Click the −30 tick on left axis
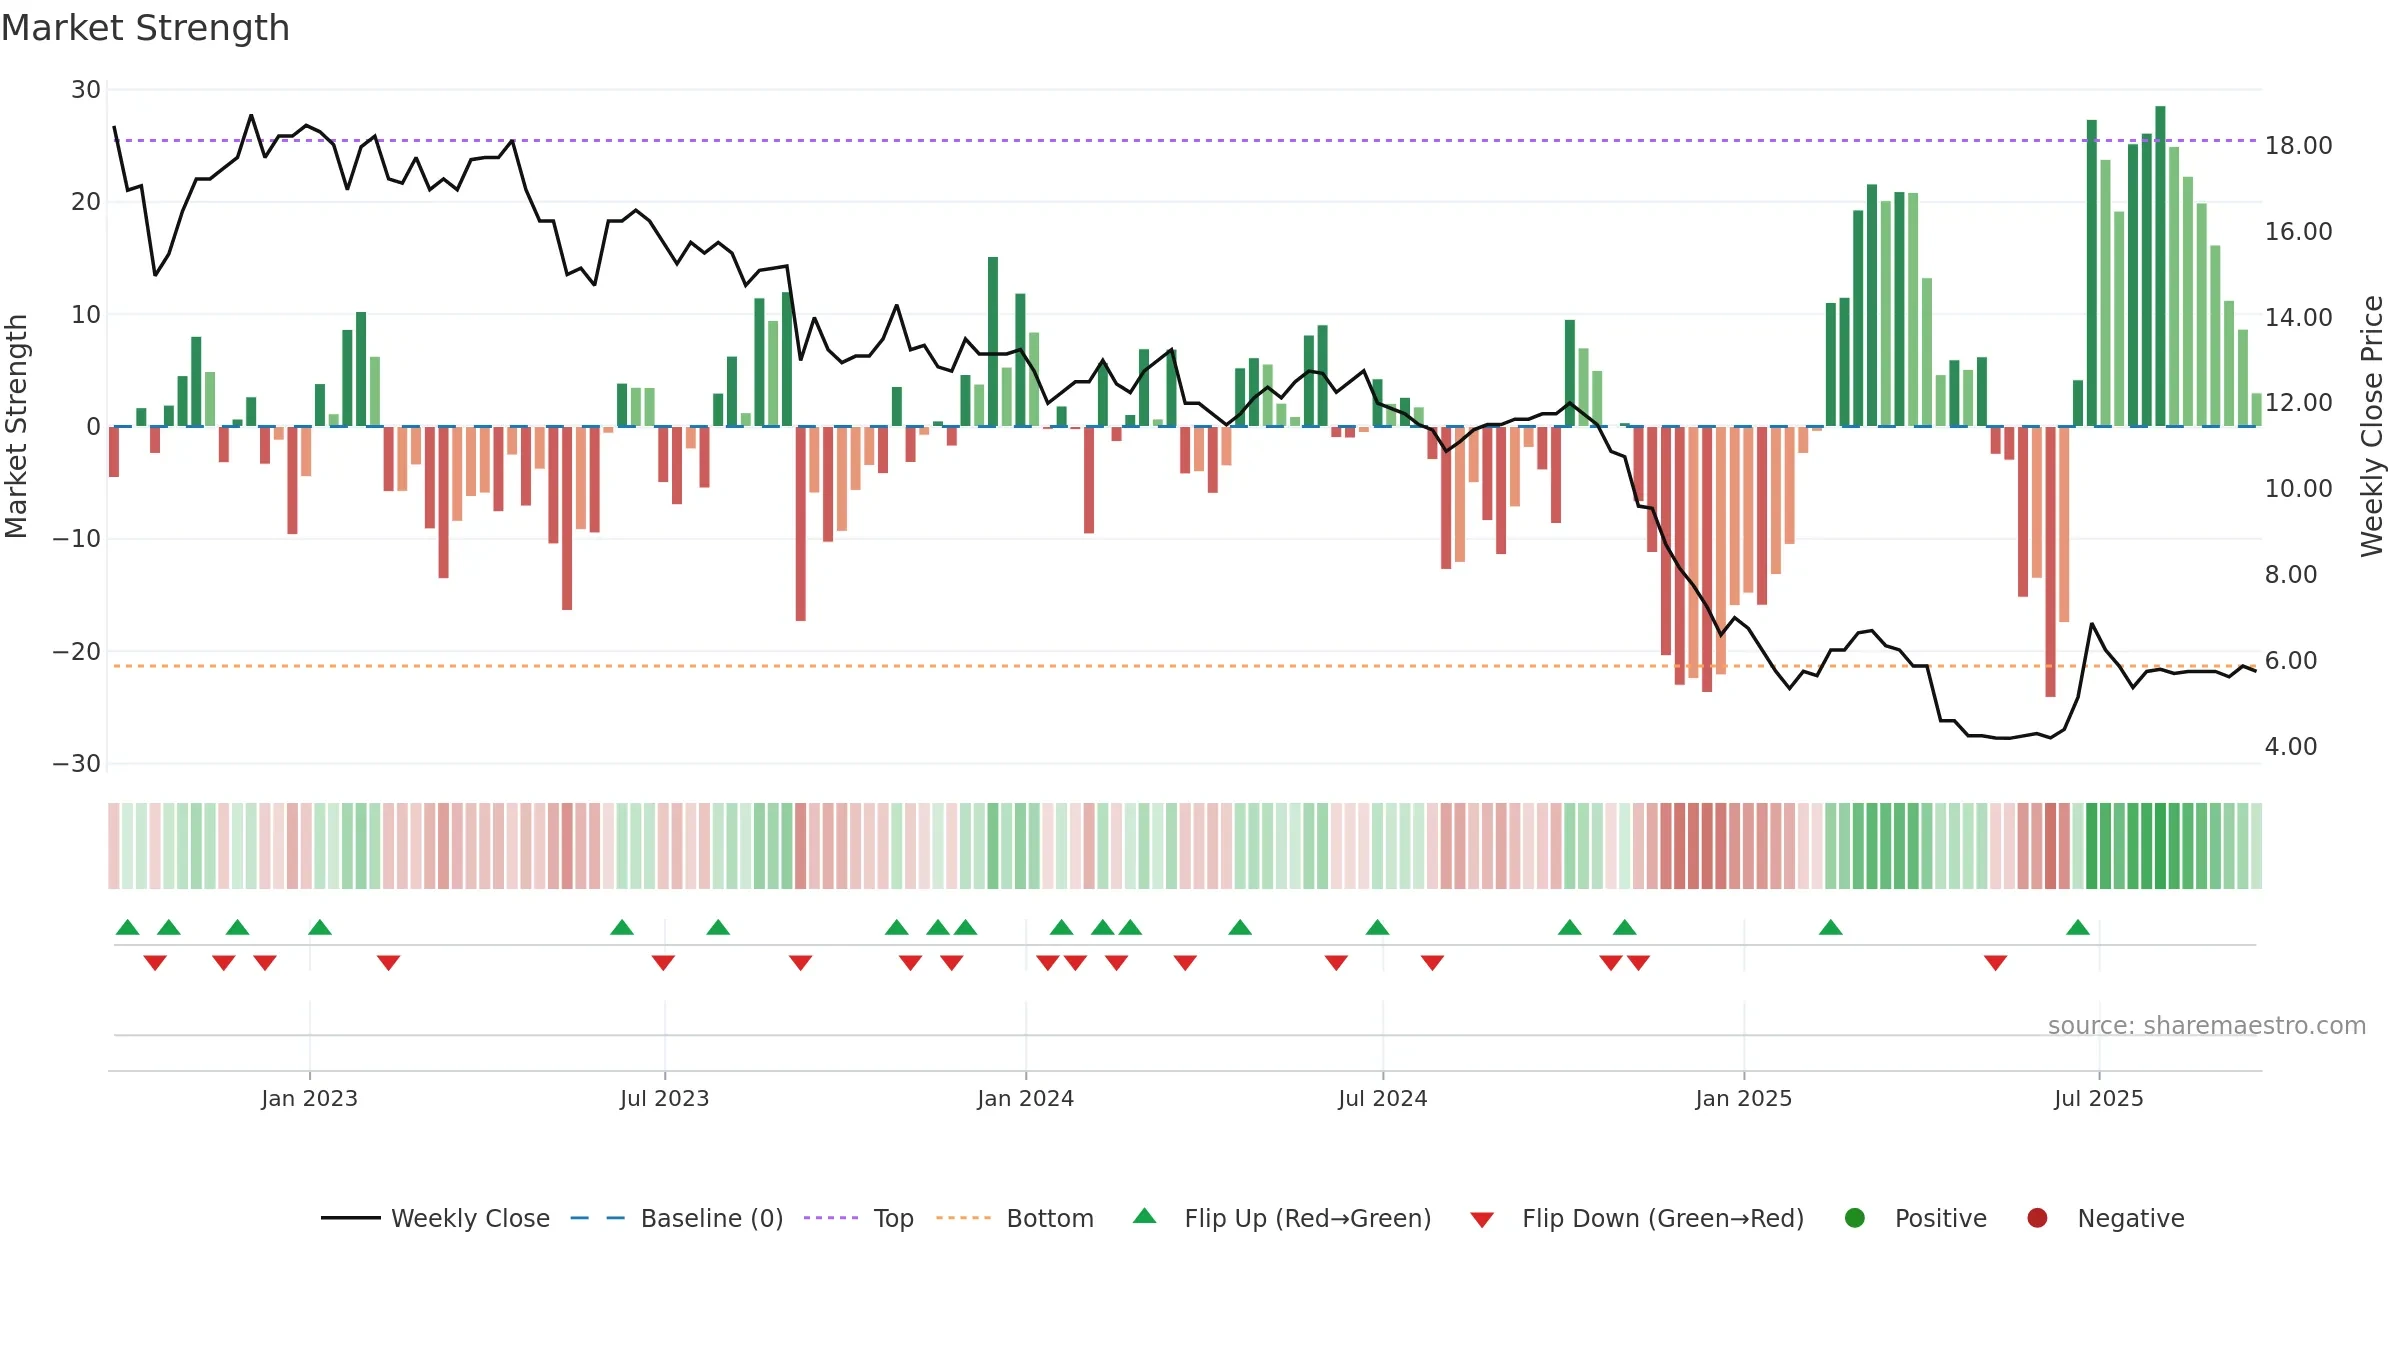The width and height of the screenshot is (2400, 1350). [x=77, y=764]
